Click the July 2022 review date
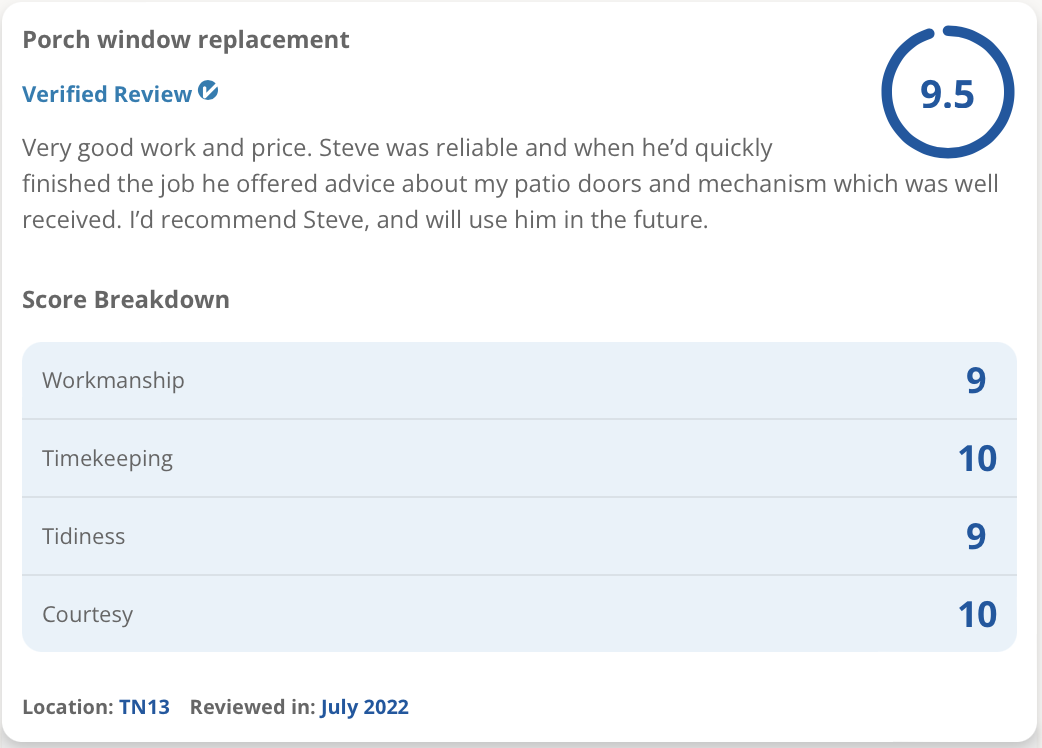The height and width of the screenshot is (748, 1042). click(364, 707)
